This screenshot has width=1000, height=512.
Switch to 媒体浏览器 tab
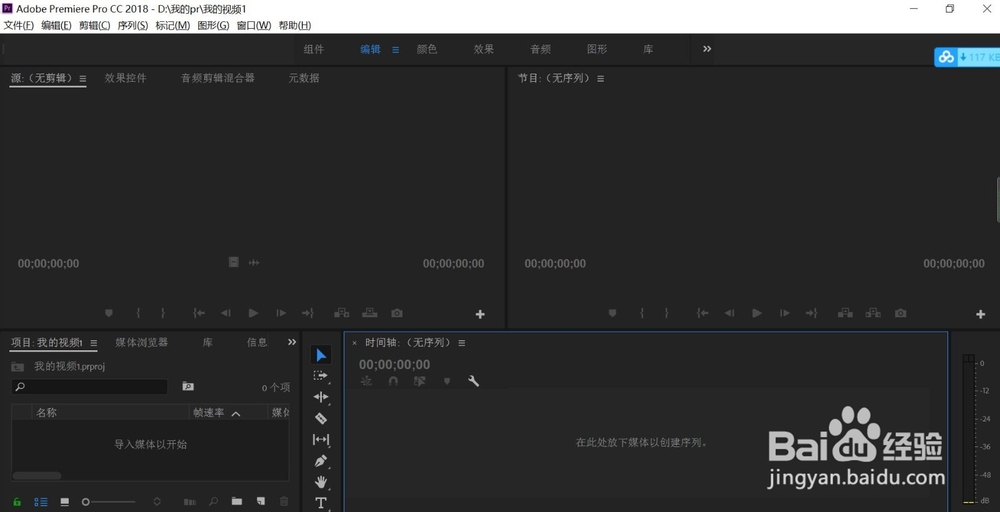click(142, 342)
